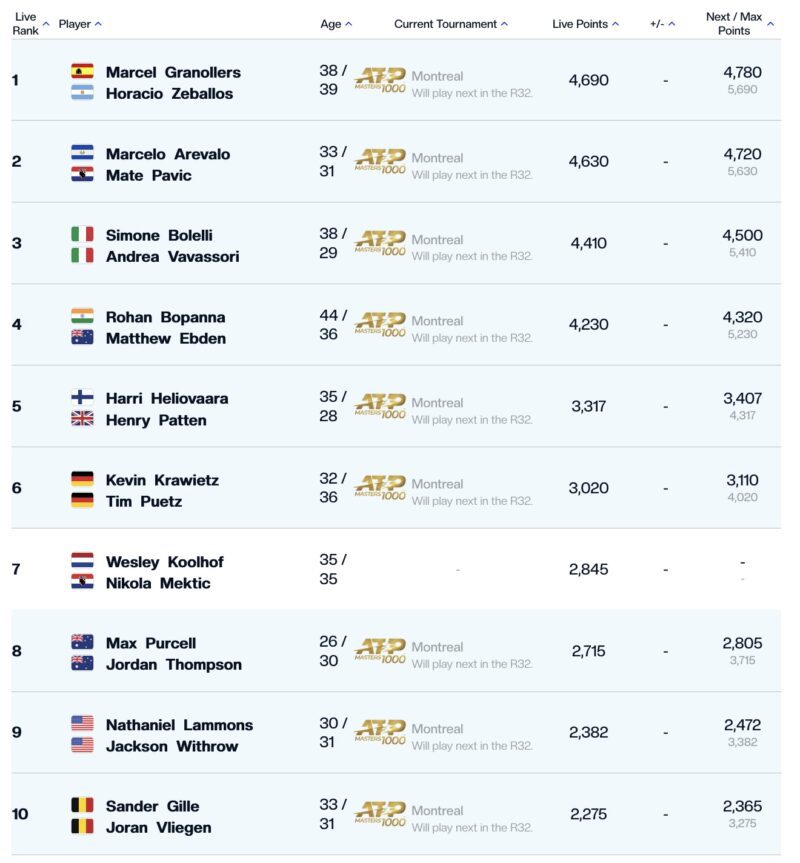Sort by Live Rank column arrow
The image size is (800, 863).
(x=46, y=24)
